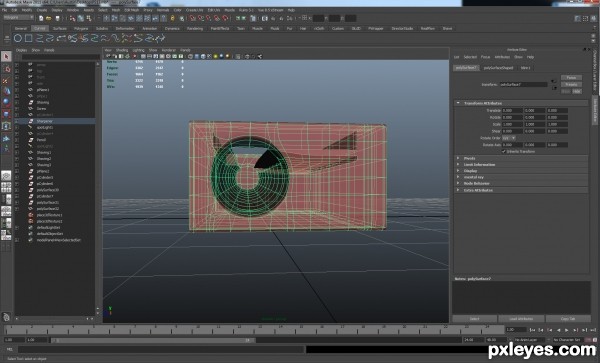Click the four-view layout icon
The image size is (600, 363).
[6, 187]
